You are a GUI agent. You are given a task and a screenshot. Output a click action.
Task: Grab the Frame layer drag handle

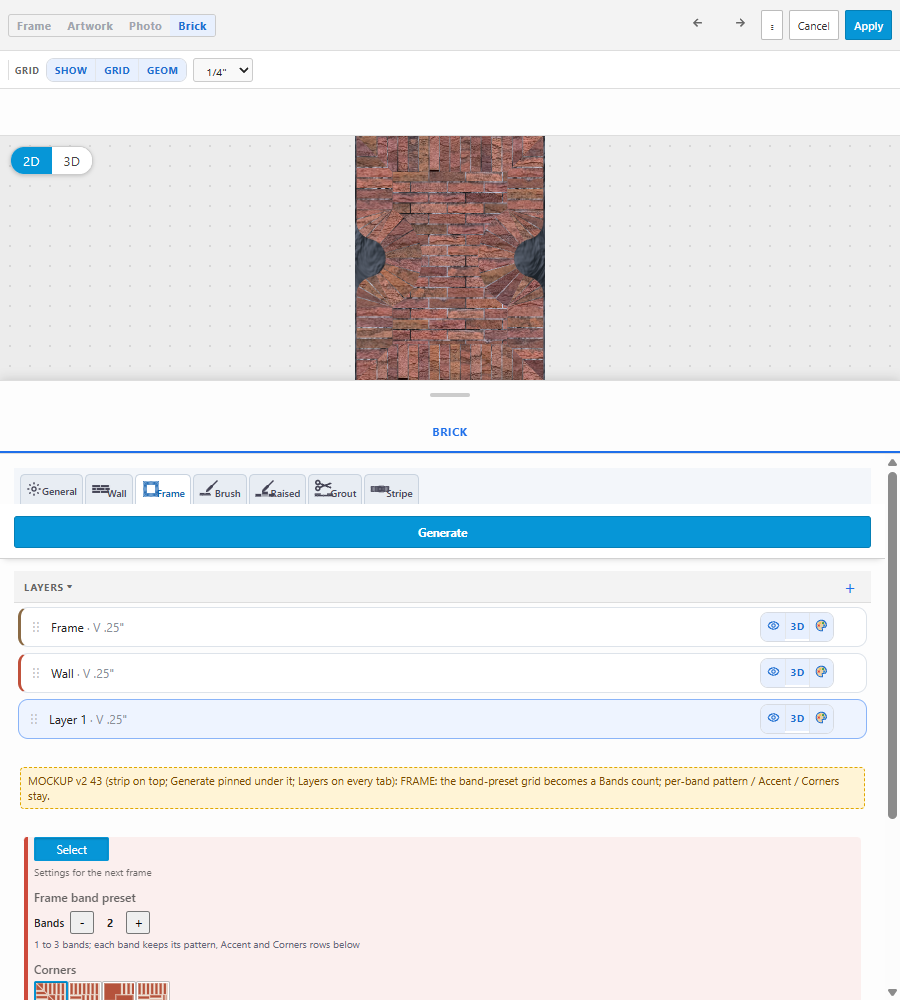(36, 628)
